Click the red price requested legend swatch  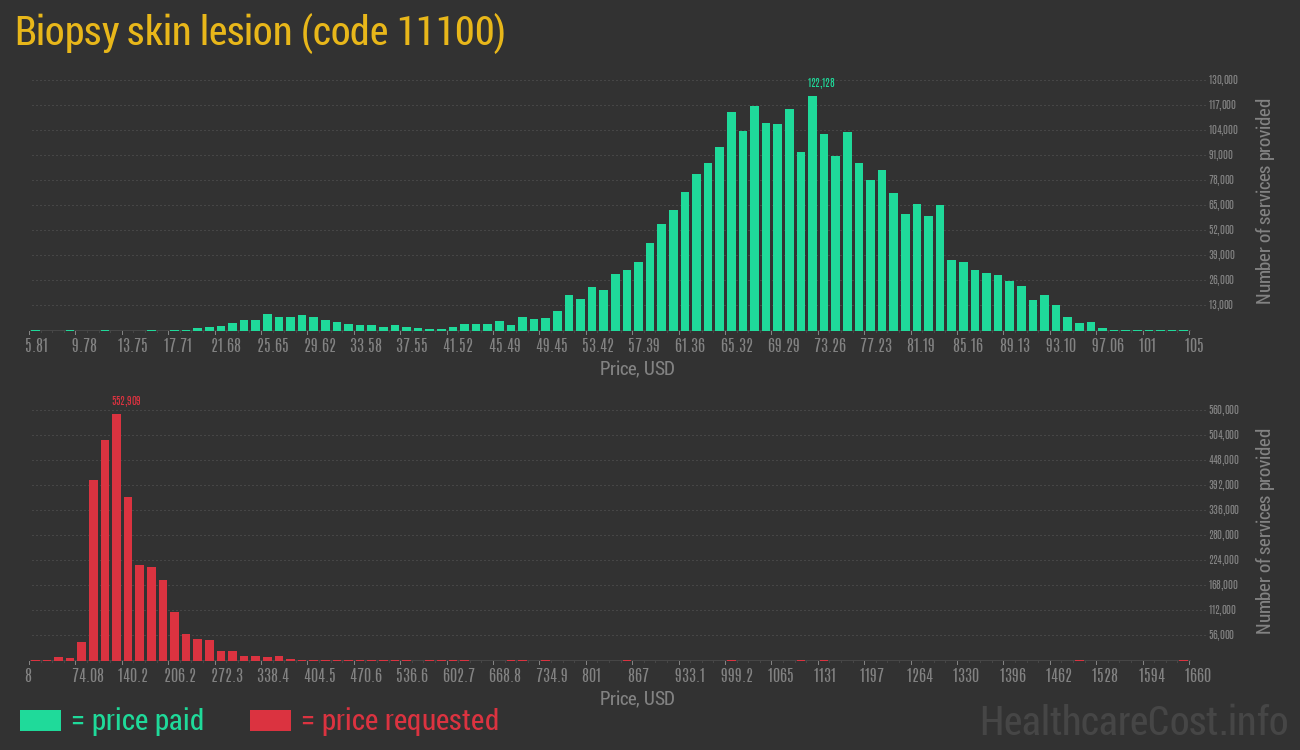tap(270, 720)
